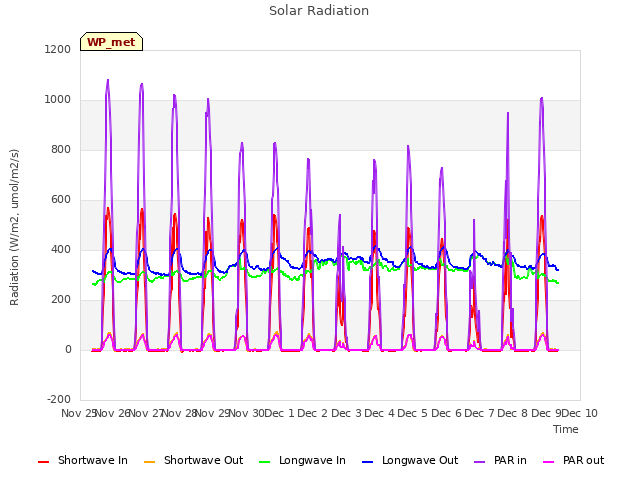The height and width of the screenshot is (480, 640).
Task: Click the 1200 y-axis tick label
Action: [58, 49]
